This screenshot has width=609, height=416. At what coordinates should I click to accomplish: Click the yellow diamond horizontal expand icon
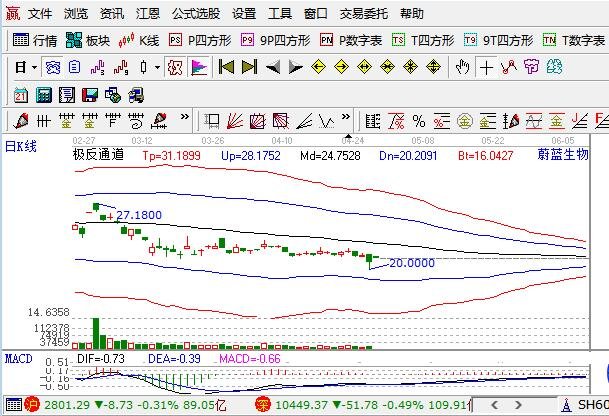tap(364, 67)
